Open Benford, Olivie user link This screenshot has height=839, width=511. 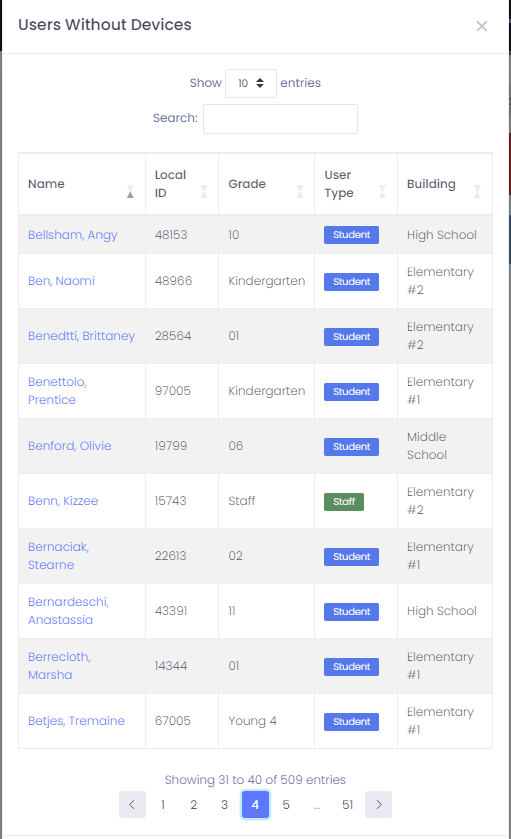tap(70, 446)
